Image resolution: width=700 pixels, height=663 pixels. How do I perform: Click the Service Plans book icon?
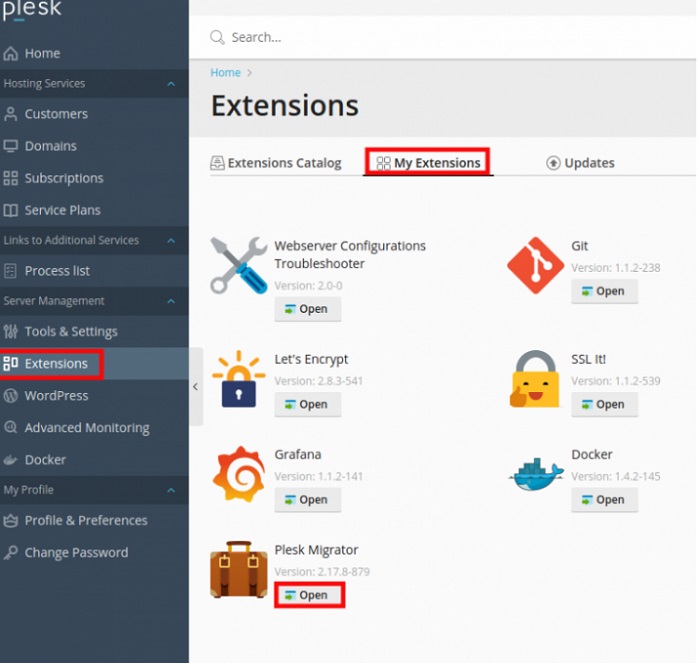click(x=11, y=210)
